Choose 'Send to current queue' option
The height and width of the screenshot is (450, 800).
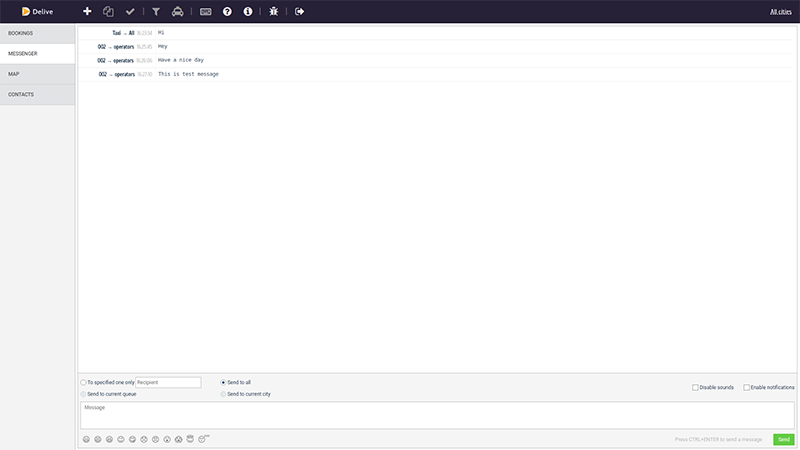pos(83,394)
